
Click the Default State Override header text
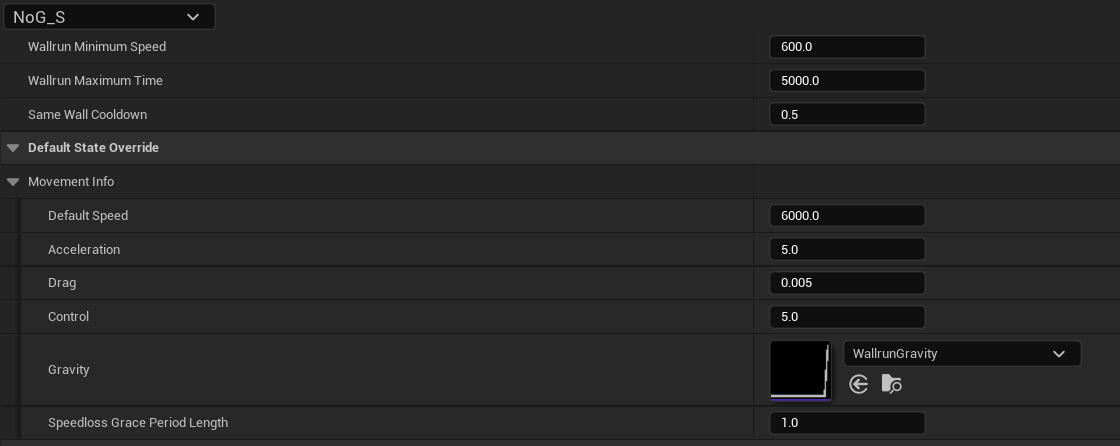tap(93, 148)
